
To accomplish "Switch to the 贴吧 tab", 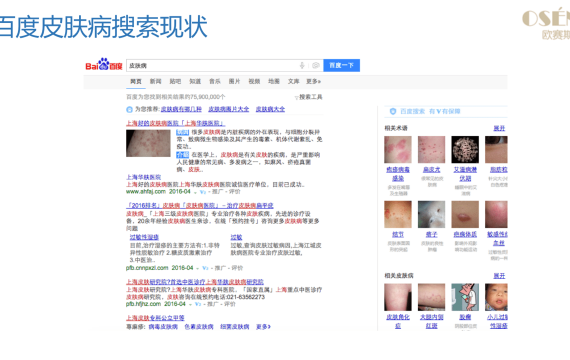I will click(175, 81).
